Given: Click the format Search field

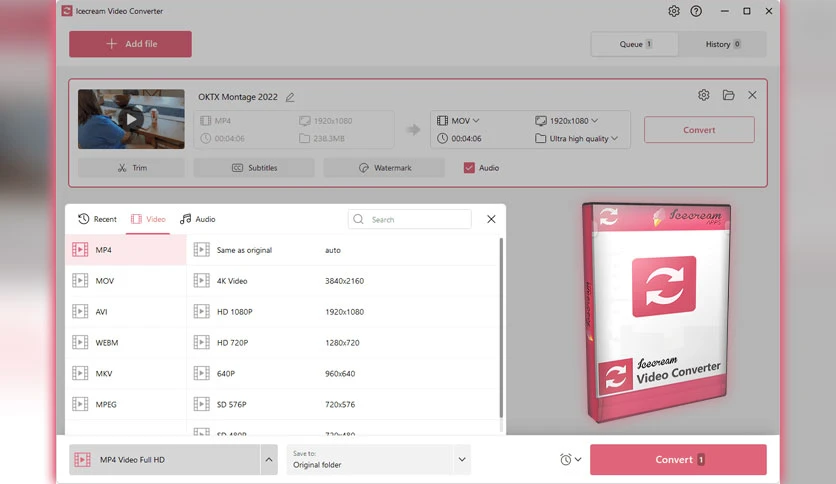Looking at the screenshot, I should pos(409,219).
